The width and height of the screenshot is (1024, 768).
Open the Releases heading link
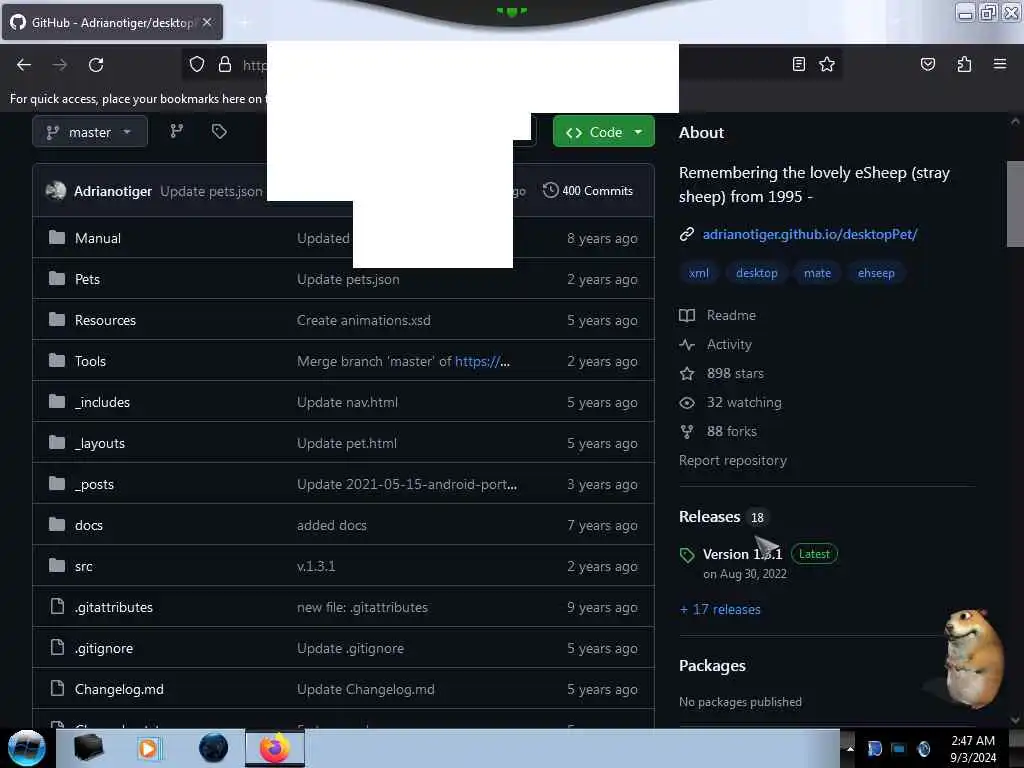709,517
